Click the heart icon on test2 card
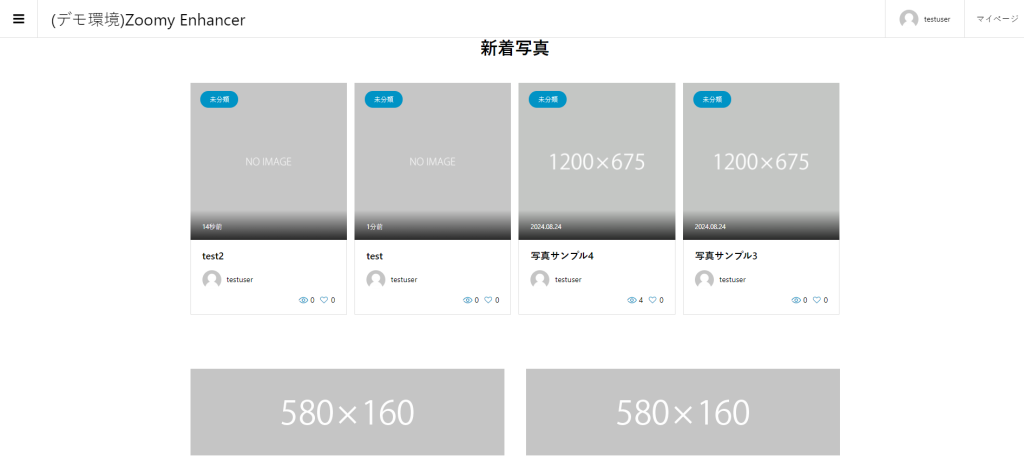Viewport: 1024px width, 463px height. [x=324, y=300]
